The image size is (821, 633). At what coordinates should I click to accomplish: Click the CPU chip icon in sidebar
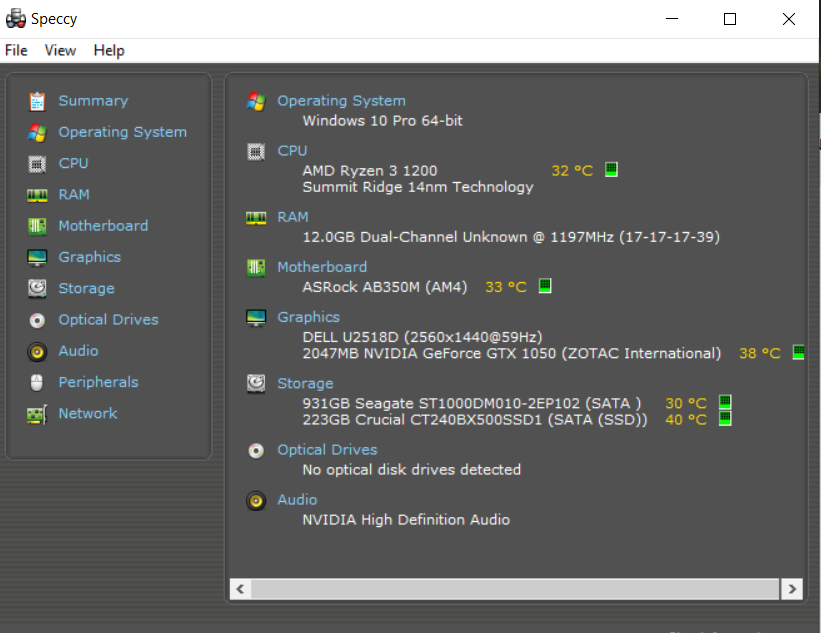coord(37,164)
